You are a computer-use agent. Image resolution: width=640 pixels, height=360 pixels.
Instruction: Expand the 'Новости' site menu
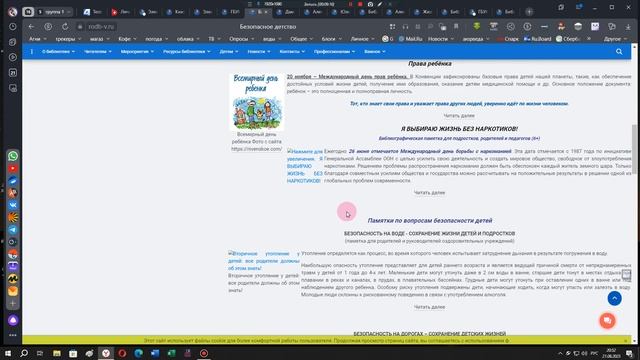coord(259,52)
